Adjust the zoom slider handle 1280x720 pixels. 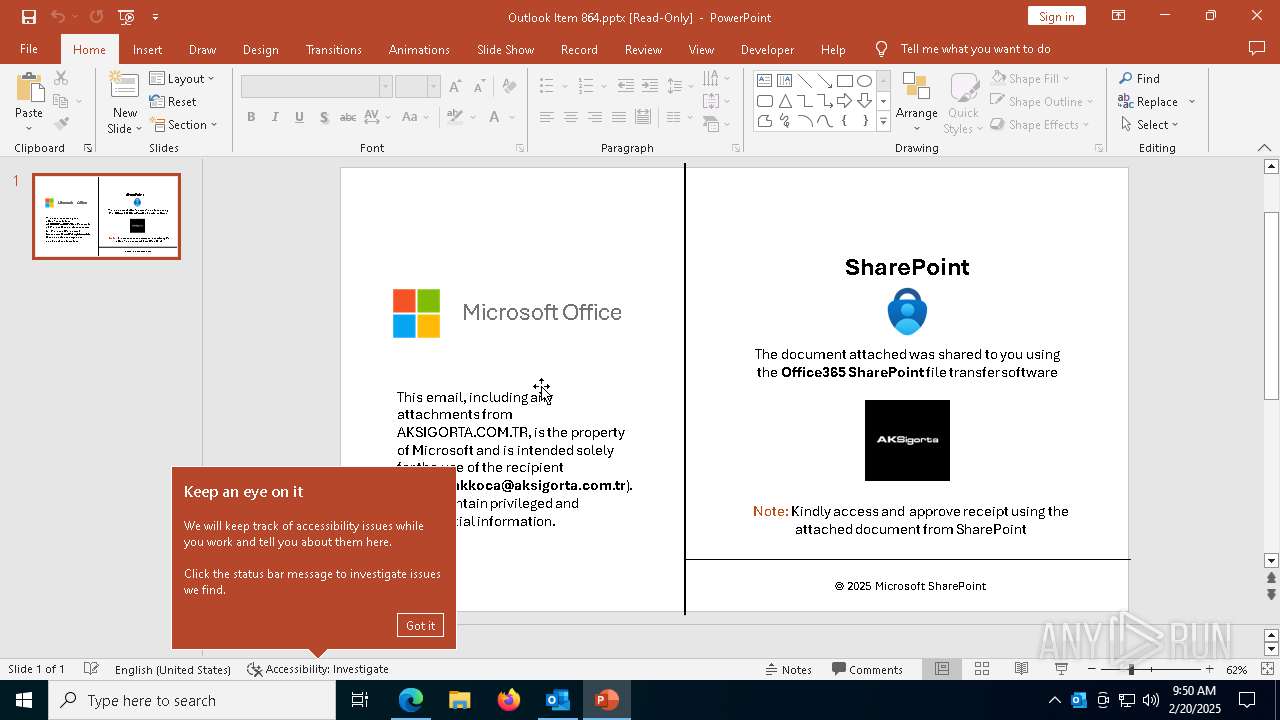point(1131,669)
